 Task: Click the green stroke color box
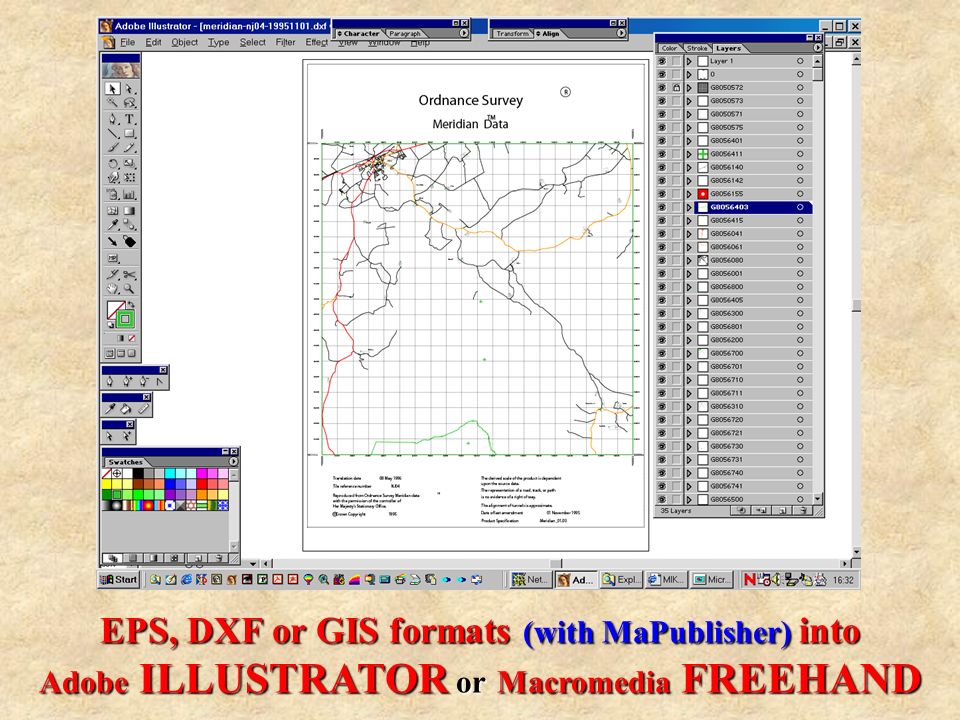click(125, 318)
